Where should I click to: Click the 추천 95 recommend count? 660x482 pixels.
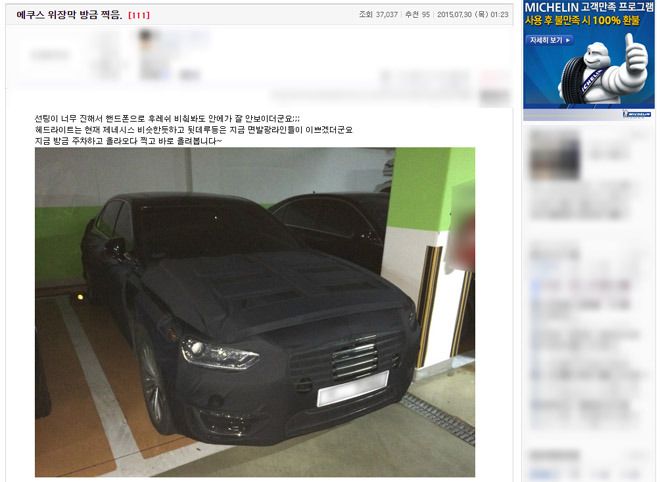click(417, 14)
